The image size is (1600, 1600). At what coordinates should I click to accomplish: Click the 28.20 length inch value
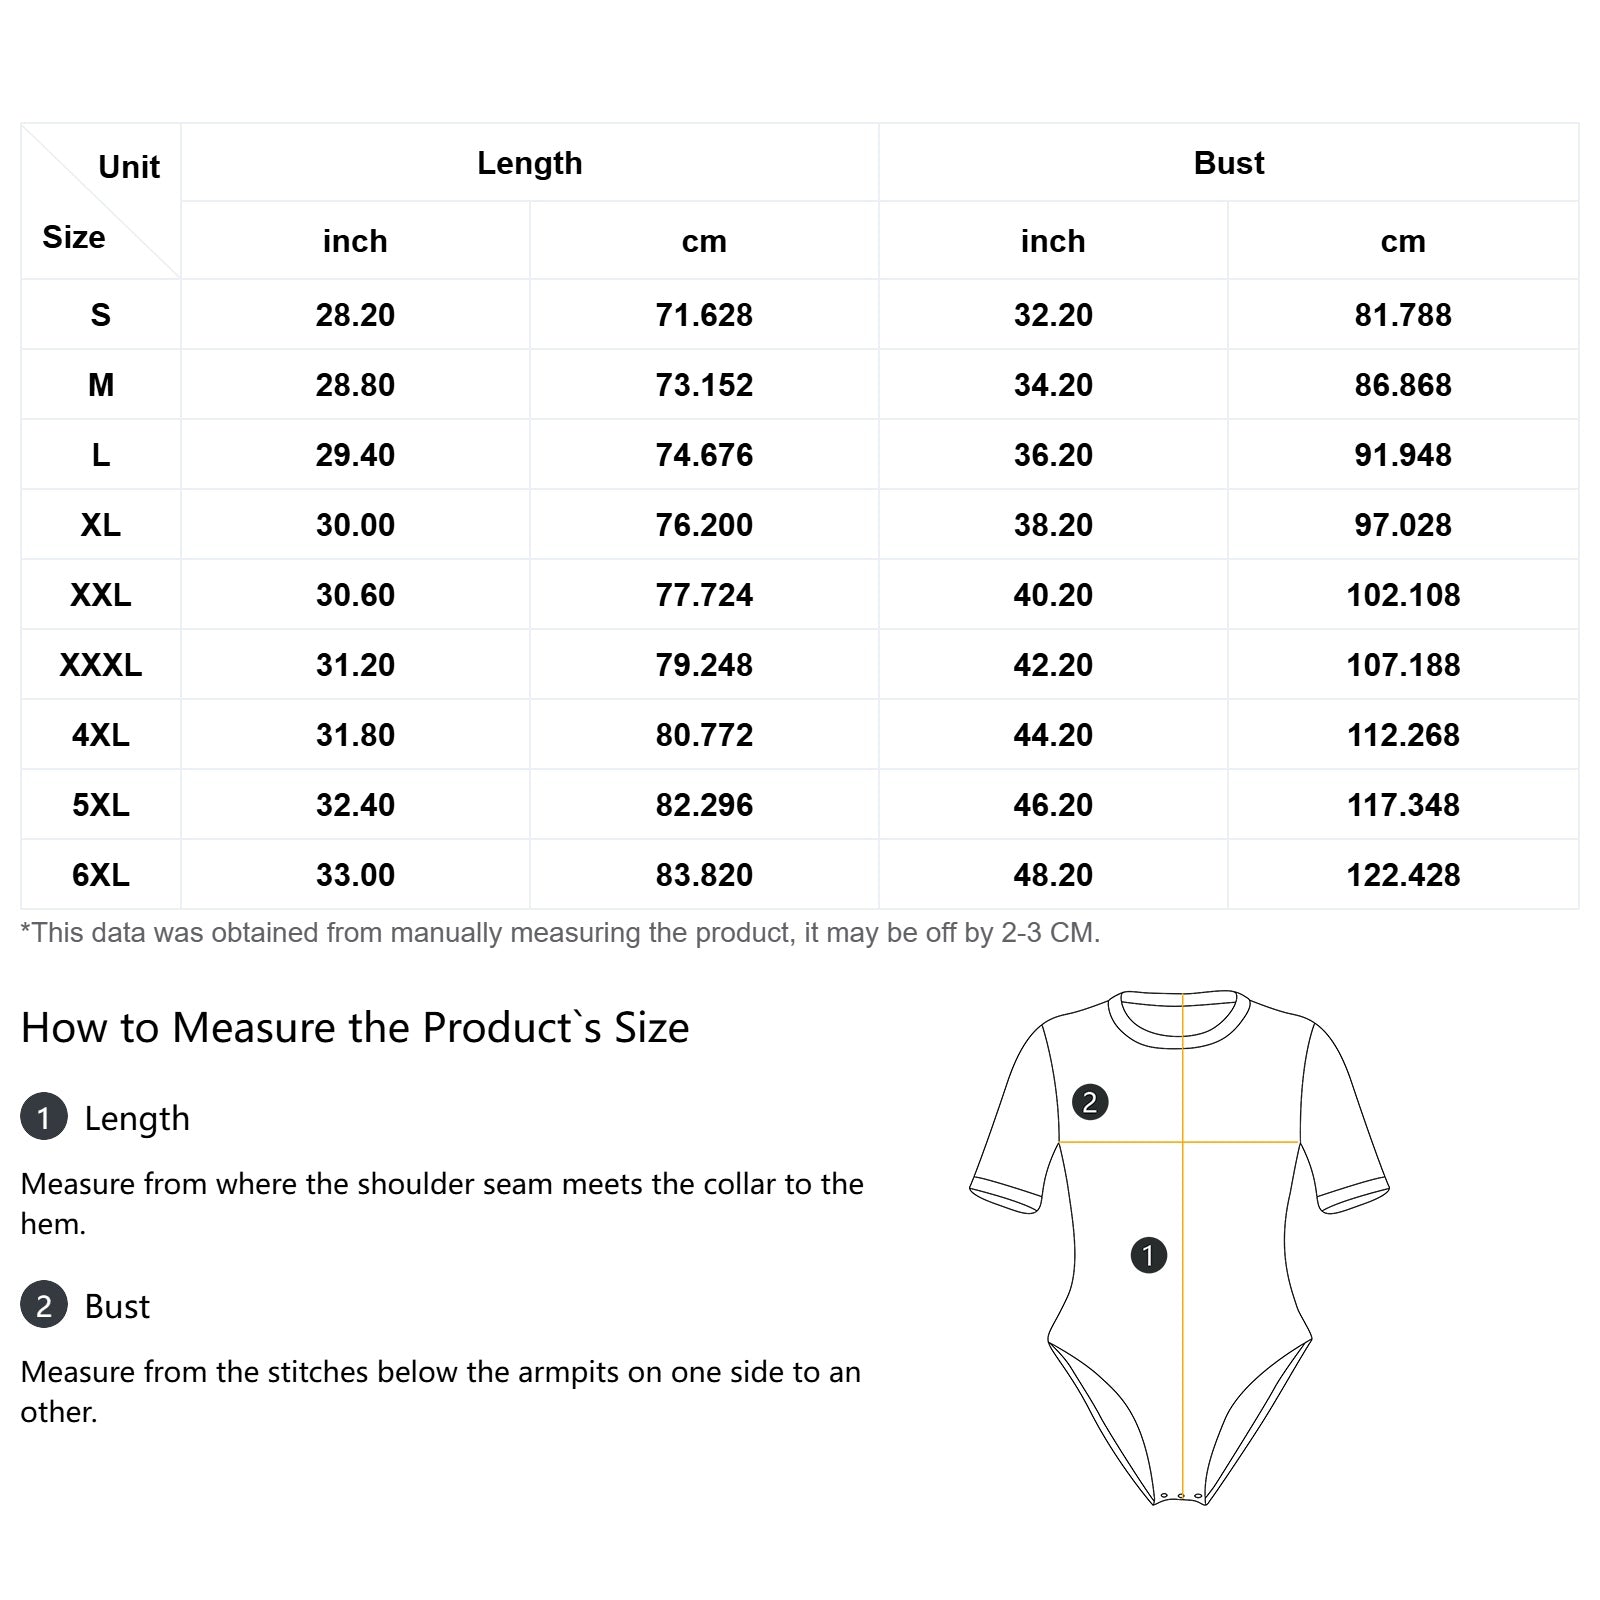[x=355, y=315]
